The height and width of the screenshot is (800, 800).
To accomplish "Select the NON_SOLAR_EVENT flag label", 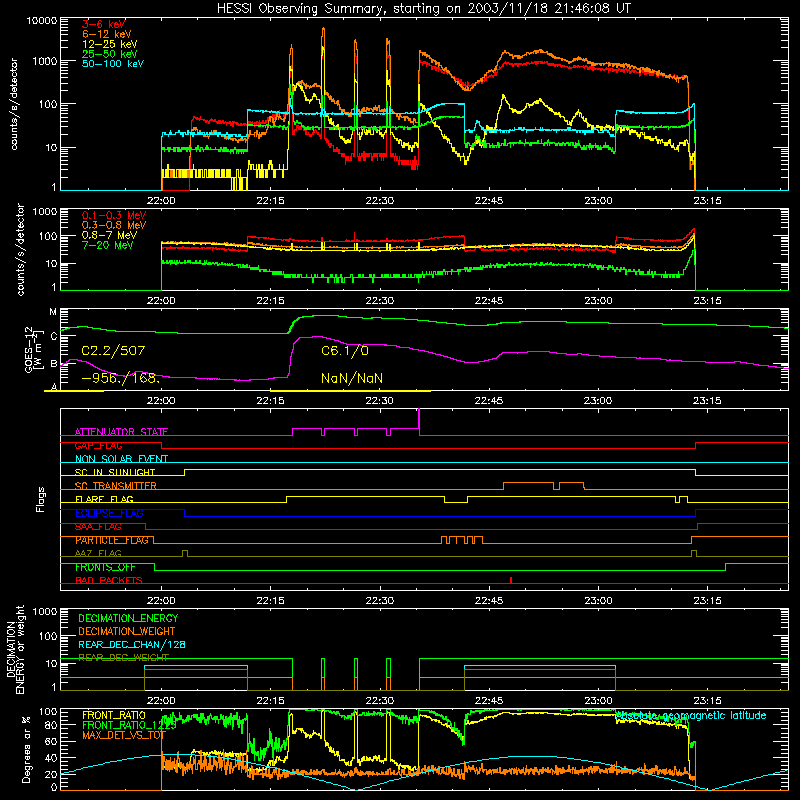I will [x=121, y=459].
